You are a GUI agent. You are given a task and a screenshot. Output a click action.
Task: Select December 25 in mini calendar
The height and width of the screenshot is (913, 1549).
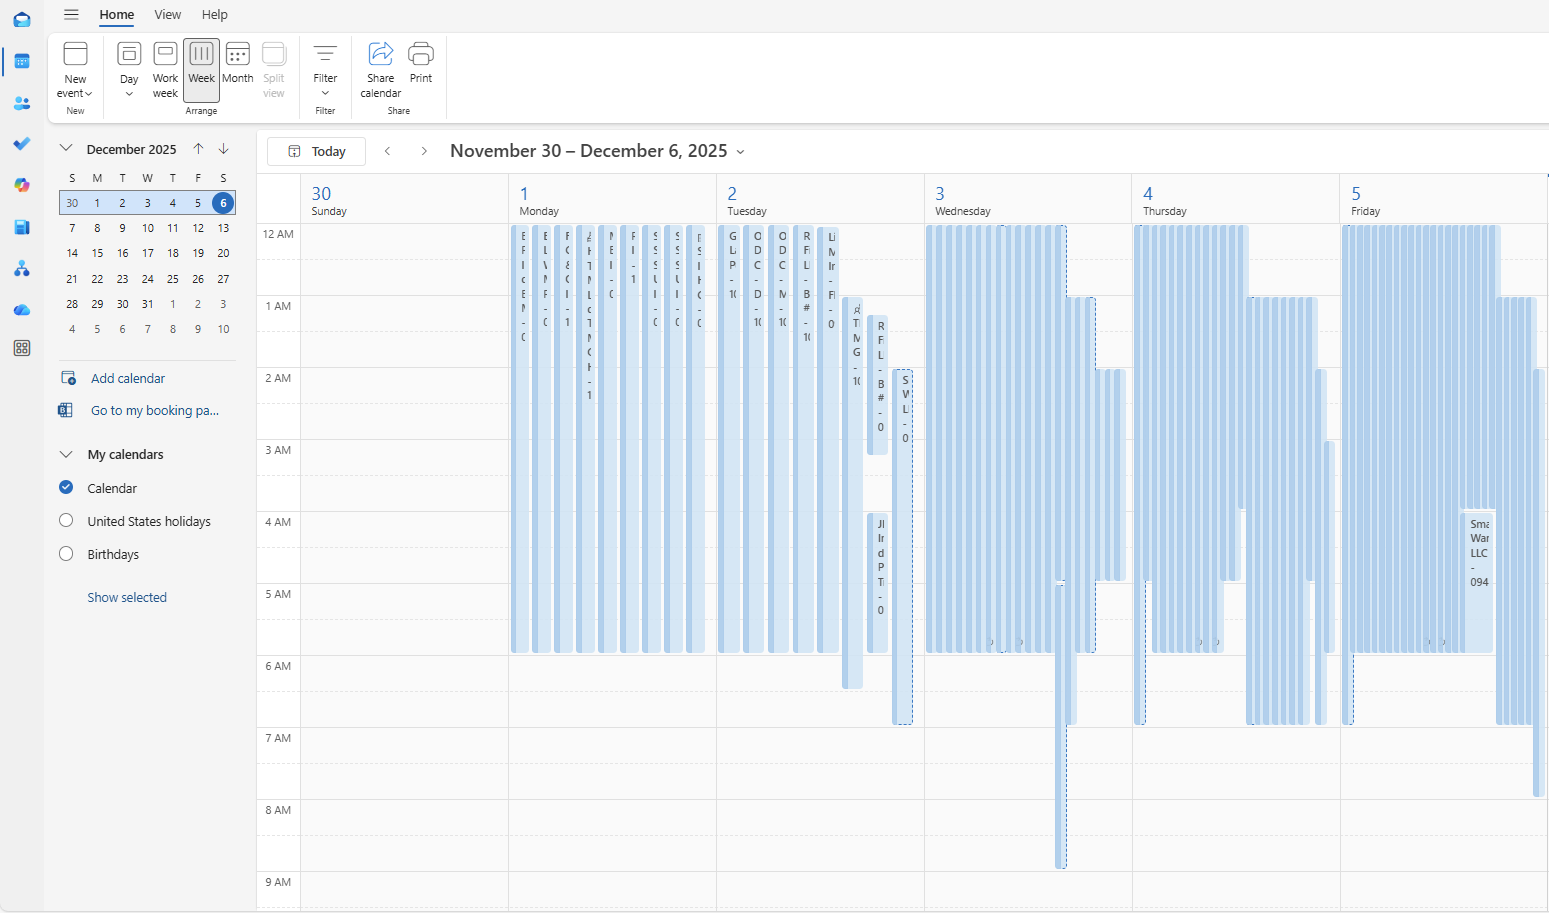click(x=173, y=279)
